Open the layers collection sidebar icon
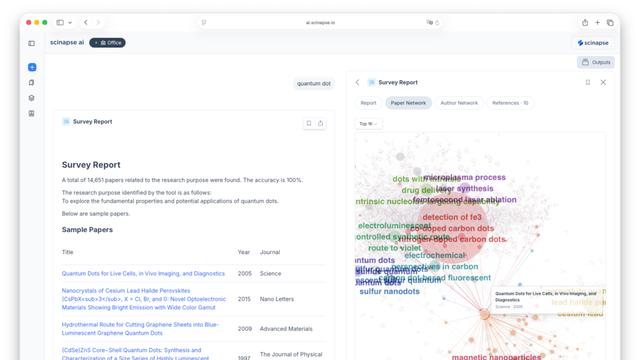This screenshot has width=640, height=360. 31,98
